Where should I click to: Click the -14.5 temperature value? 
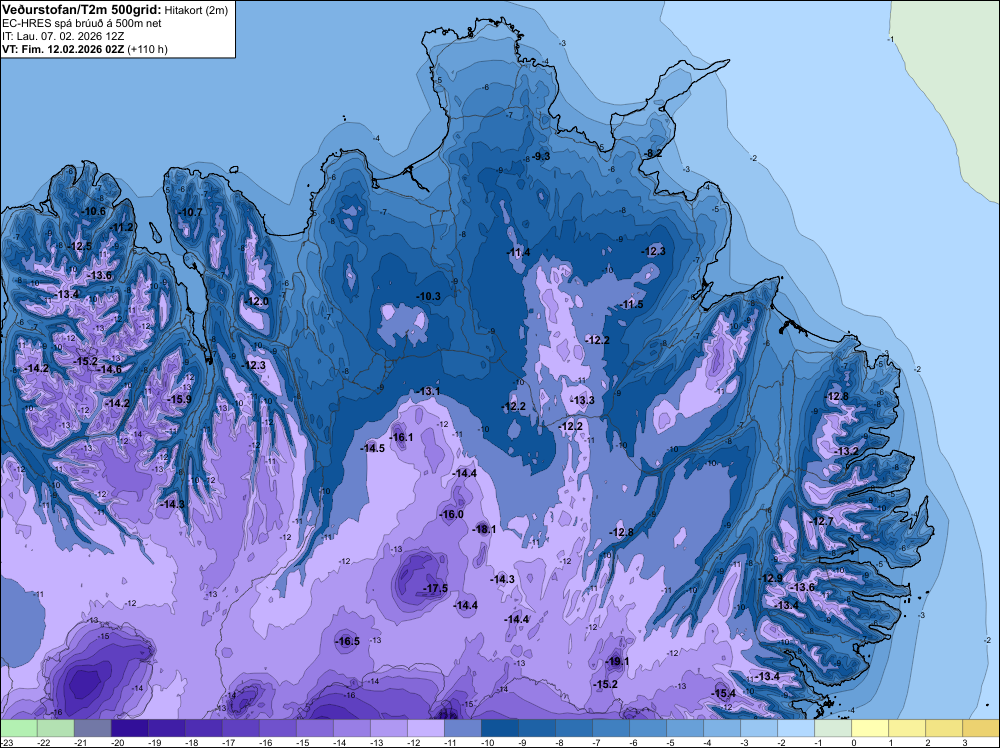[372, 448]
